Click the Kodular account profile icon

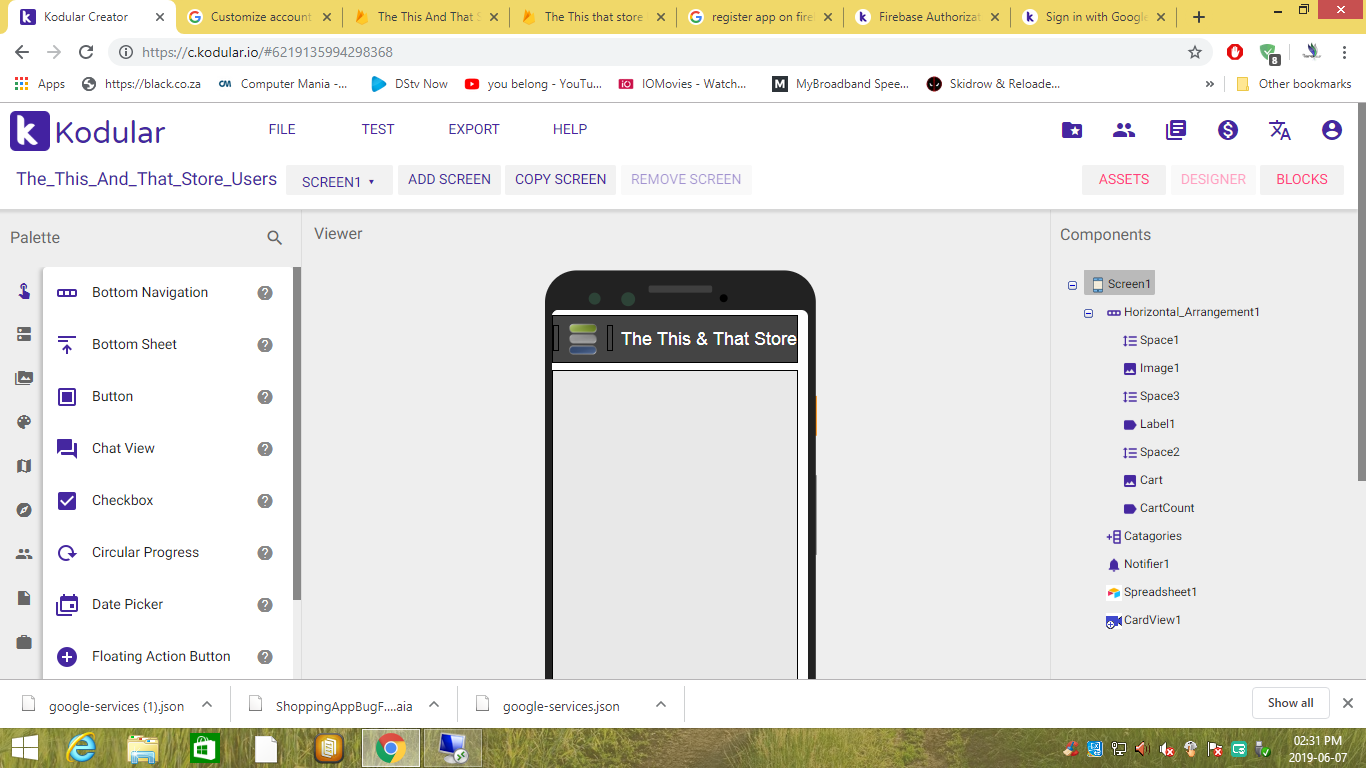[1331, 130]
